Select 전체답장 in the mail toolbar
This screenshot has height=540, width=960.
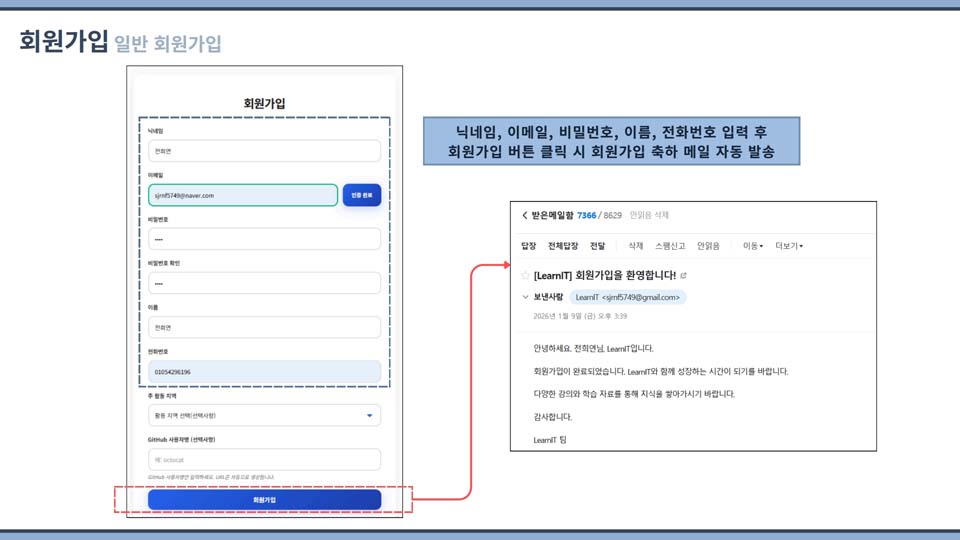point(563,246)
